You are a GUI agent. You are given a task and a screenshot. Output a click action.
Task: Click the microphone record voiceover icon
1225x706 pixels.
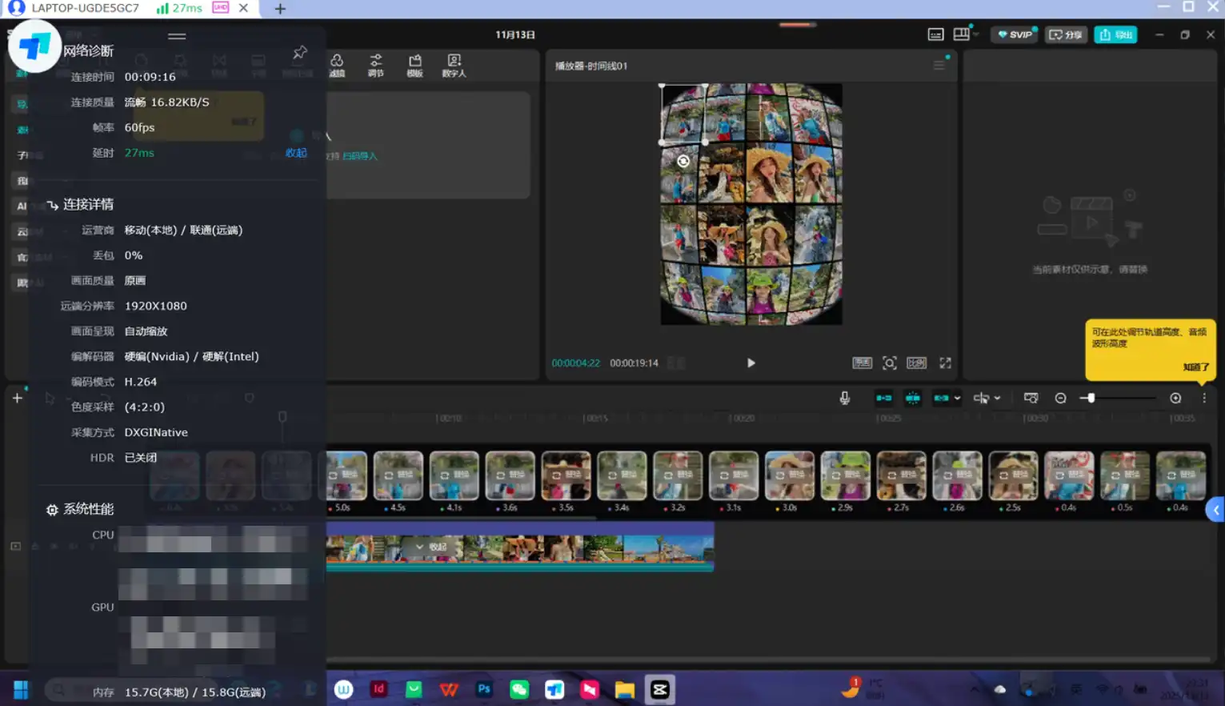pyautogui.click(x=845, y=398)
